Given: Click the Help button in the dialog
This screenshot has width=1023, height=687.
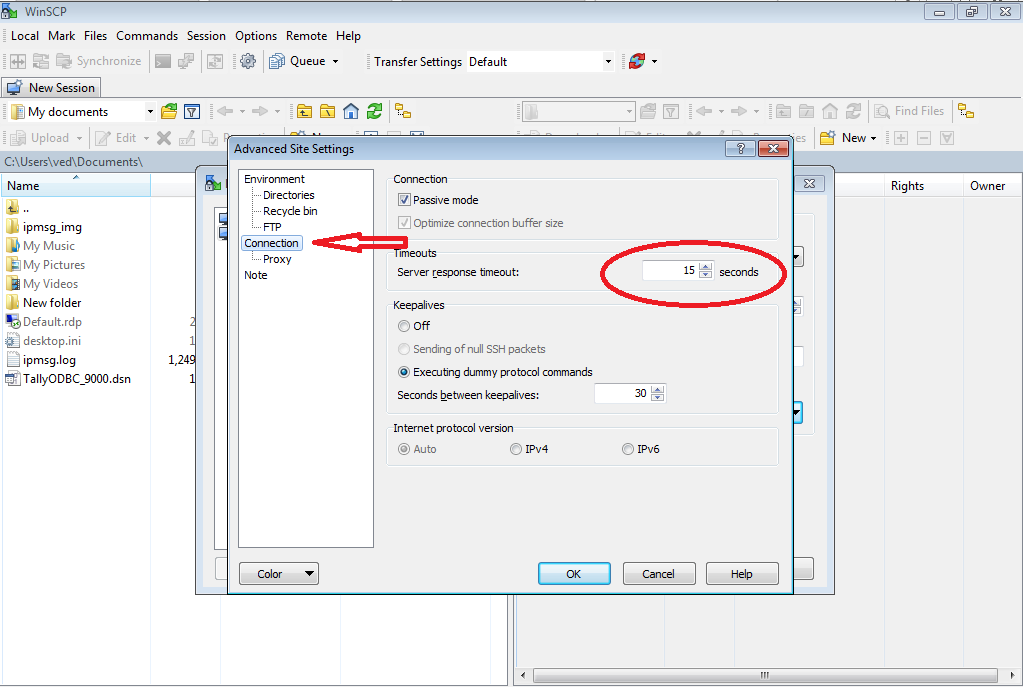Looking at the screenshot, I should [x=742, y=573].
